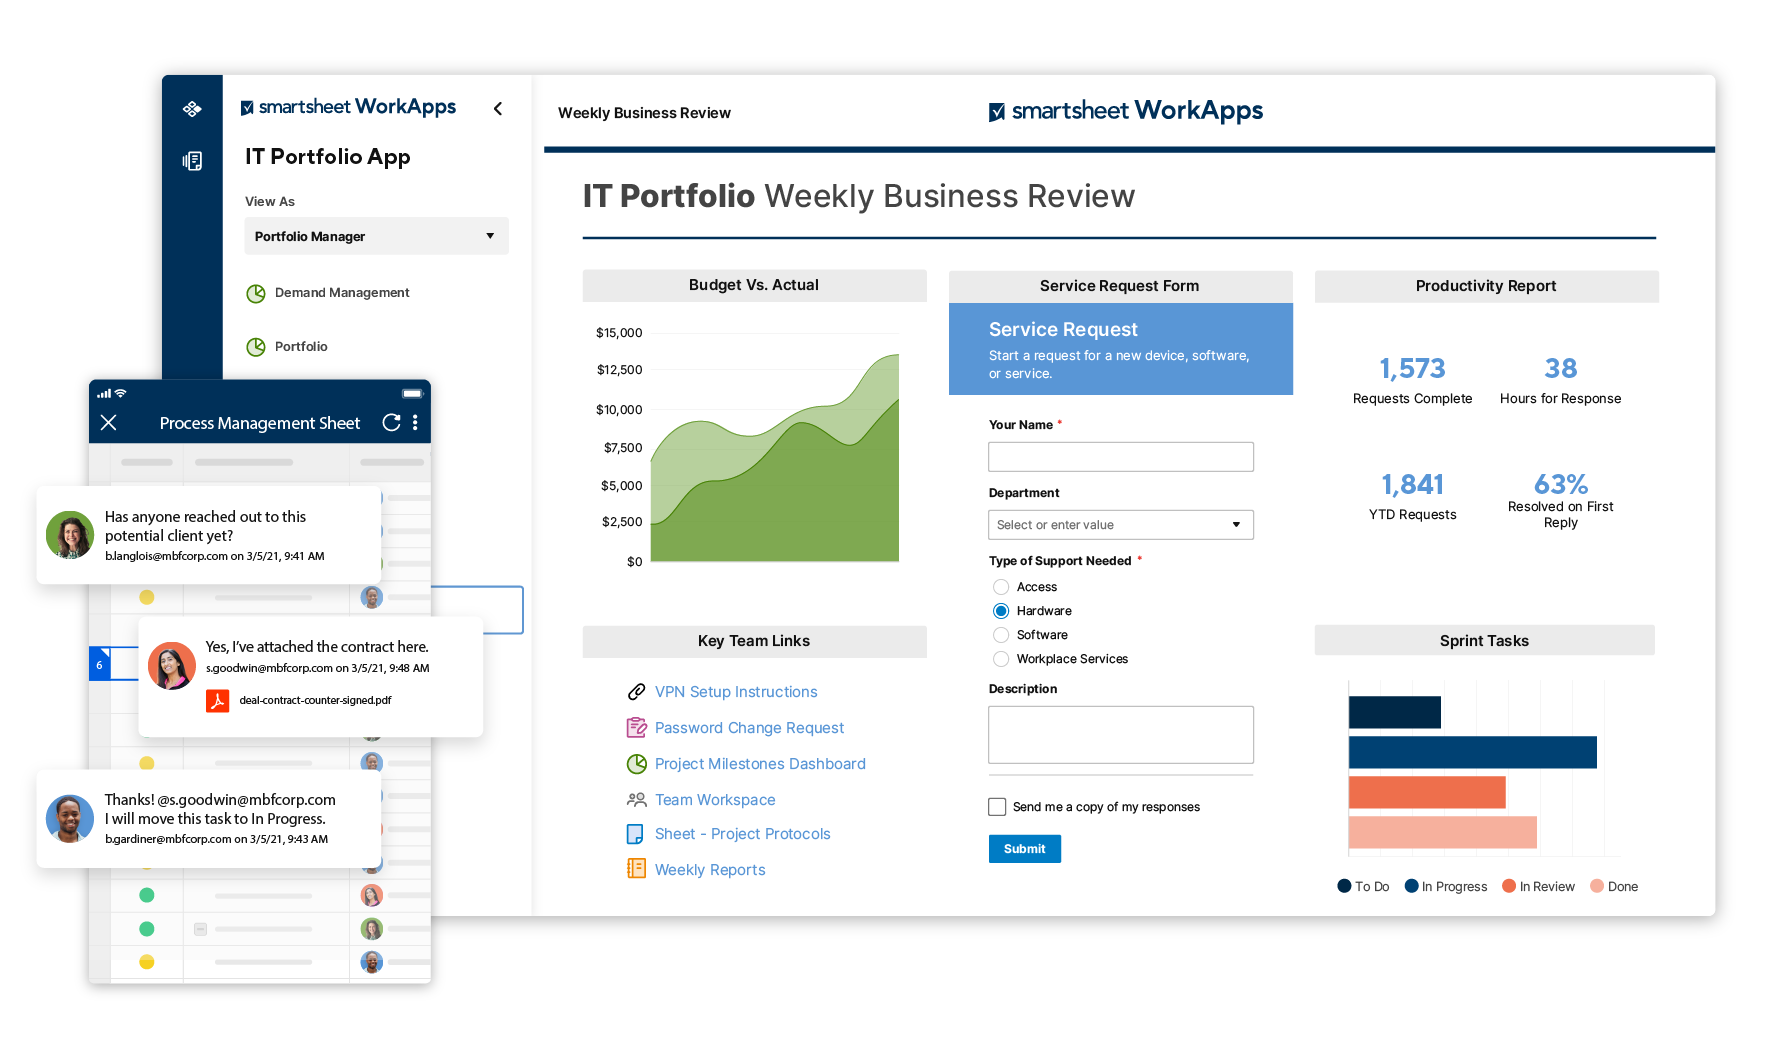Click the smartsheet WorkApps logo in header
The image size is (1789, 1061).
pos(1125,111)
